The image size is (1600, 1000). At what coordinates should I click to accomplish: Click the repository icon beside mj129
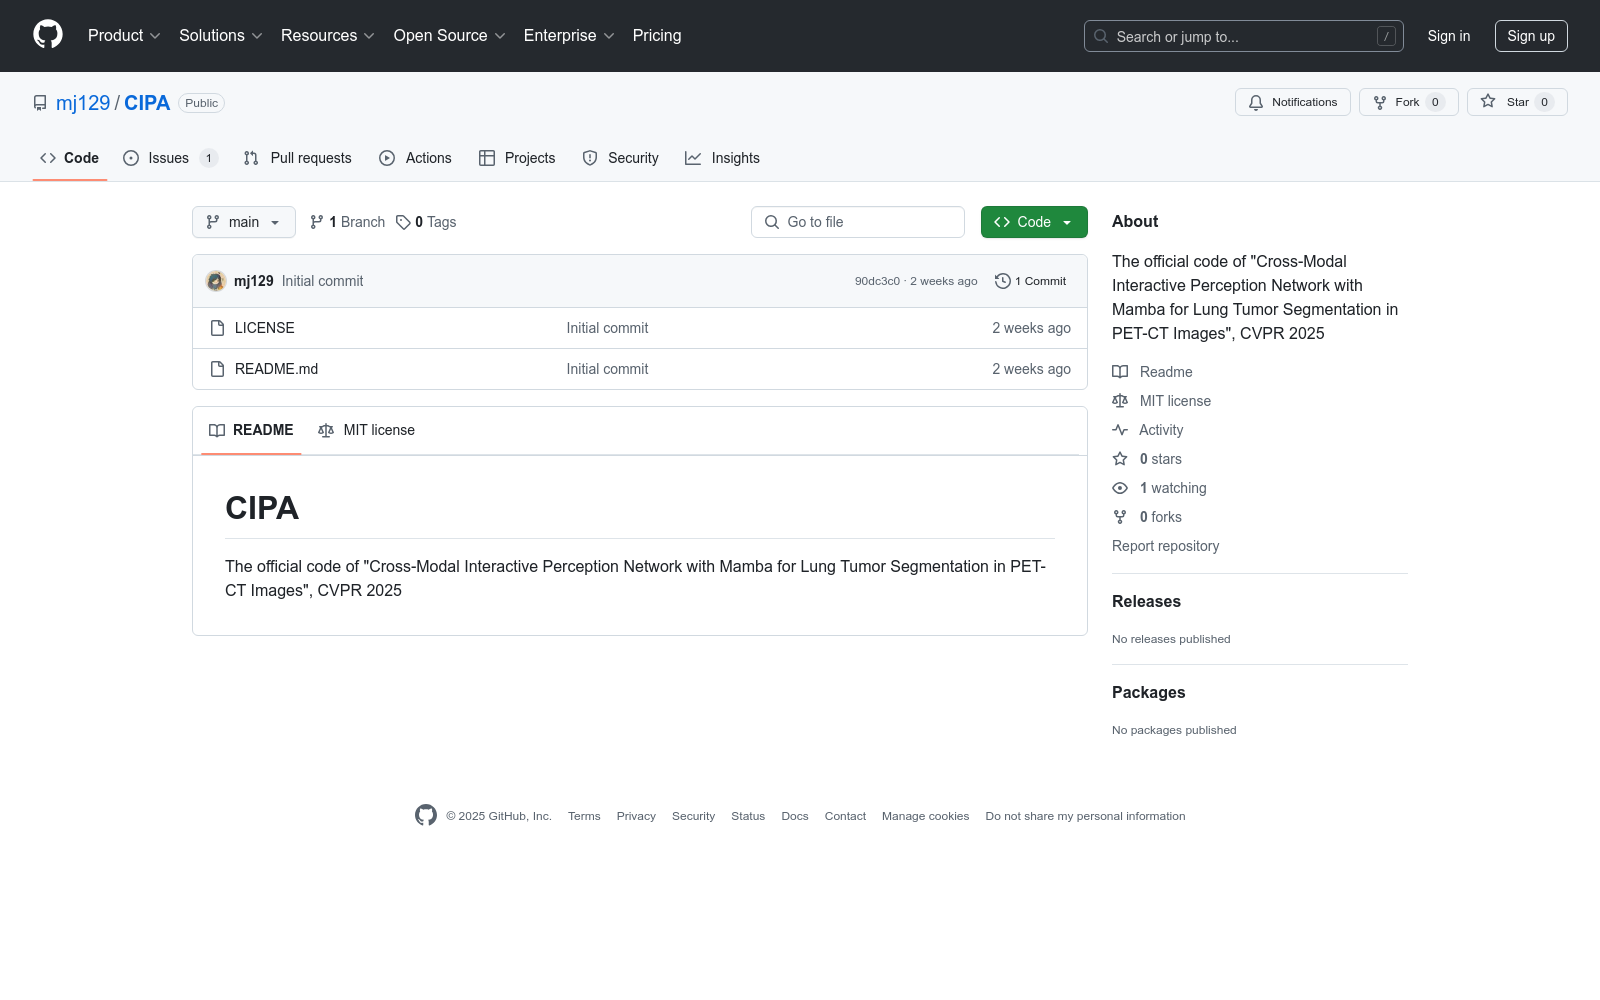(x=40, y=103)
